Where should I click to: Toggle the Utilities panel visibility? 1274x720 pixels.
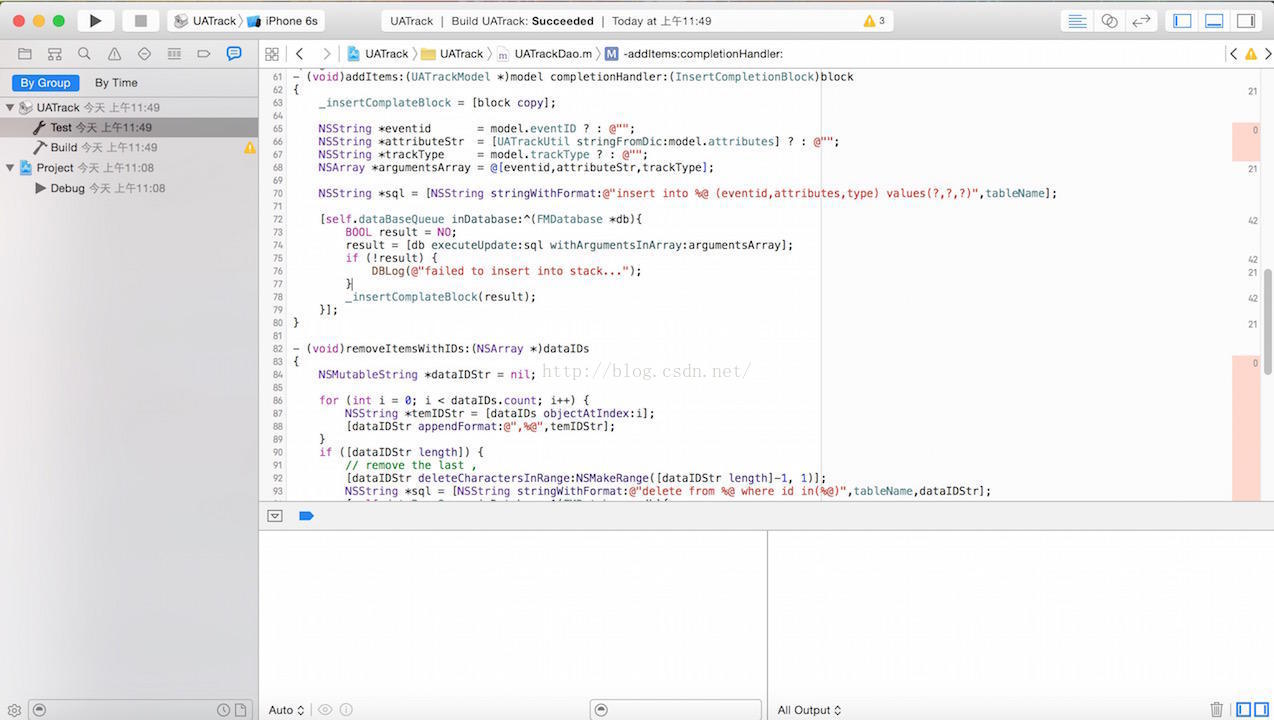point(1246,21)
